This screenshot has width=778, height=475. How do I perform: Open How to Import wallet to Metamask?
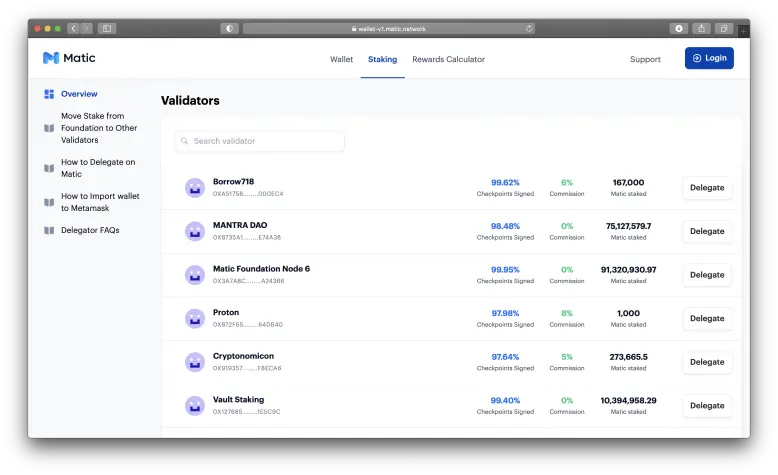100,203
